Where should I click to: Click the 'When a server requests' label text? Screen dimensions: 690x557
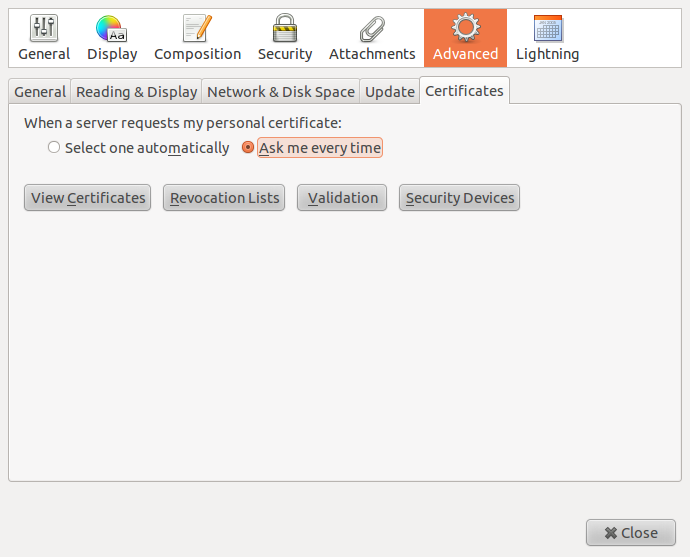[183, 123]
